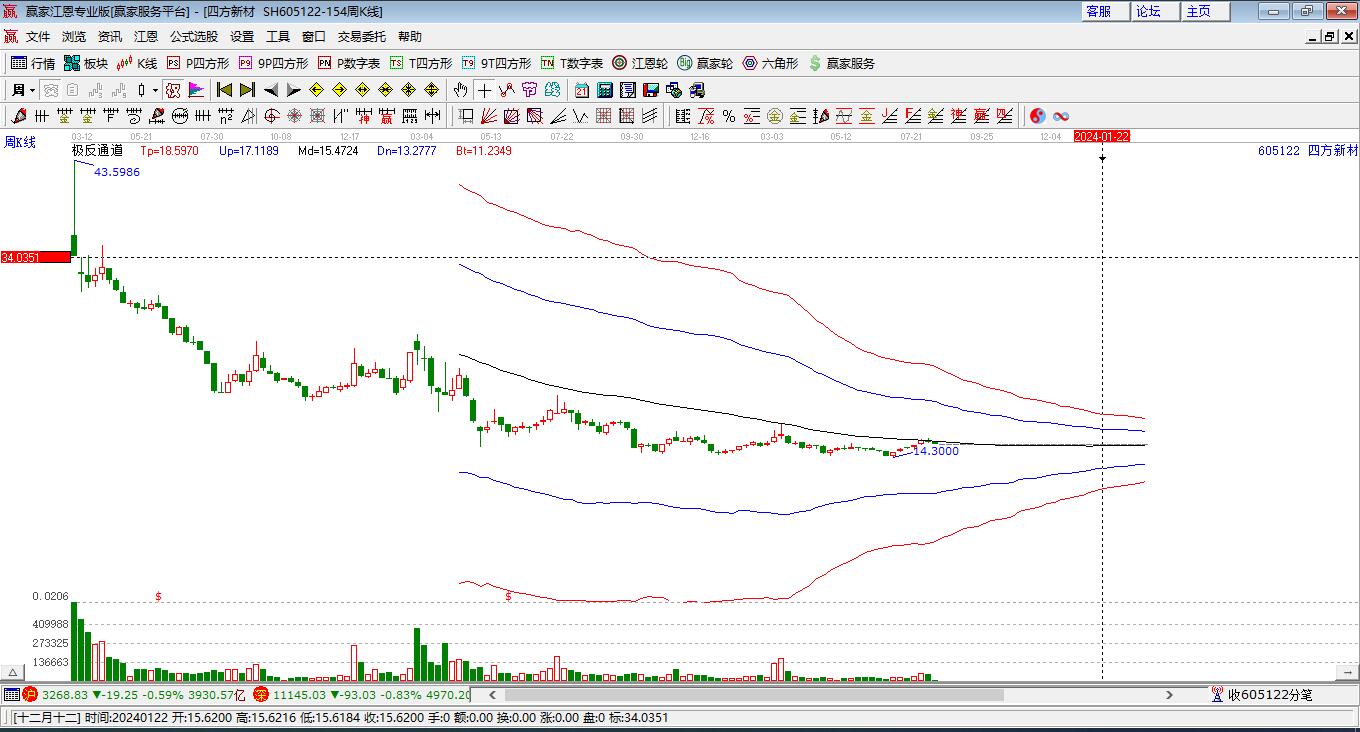Select the hand pan tool
Screen dimensions: 1360x732
[460, 90]
